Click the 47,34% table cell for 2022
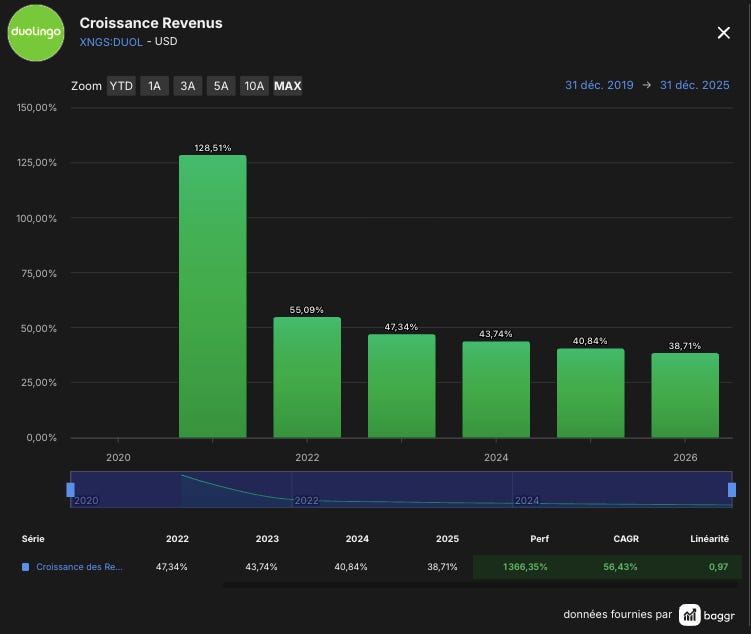 click(171, 567)
